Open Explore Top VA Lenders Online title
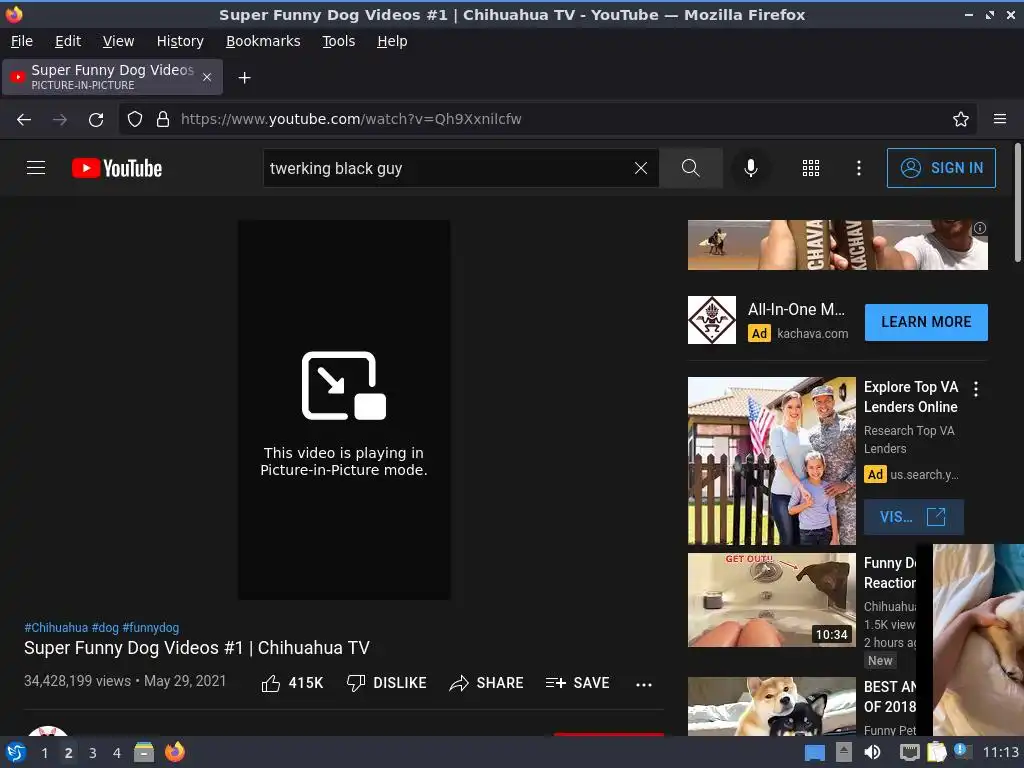This screenshot has width=1024, height=768. [x=911, y=396]
